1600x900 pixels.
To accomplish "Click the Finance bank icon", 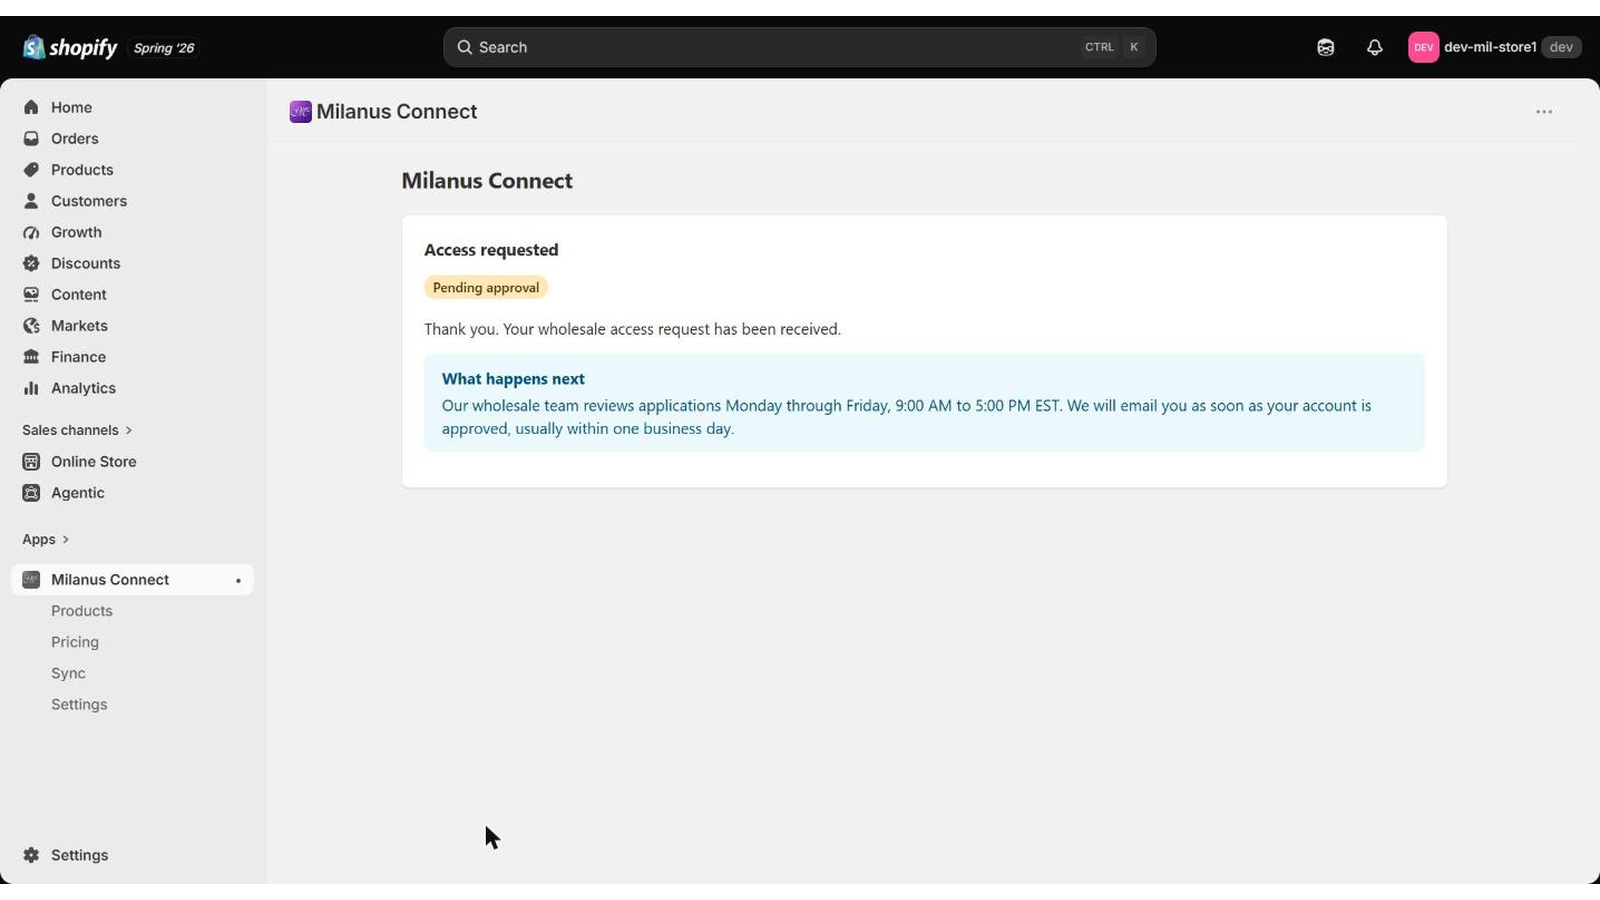I will click(x=31, y=356).
